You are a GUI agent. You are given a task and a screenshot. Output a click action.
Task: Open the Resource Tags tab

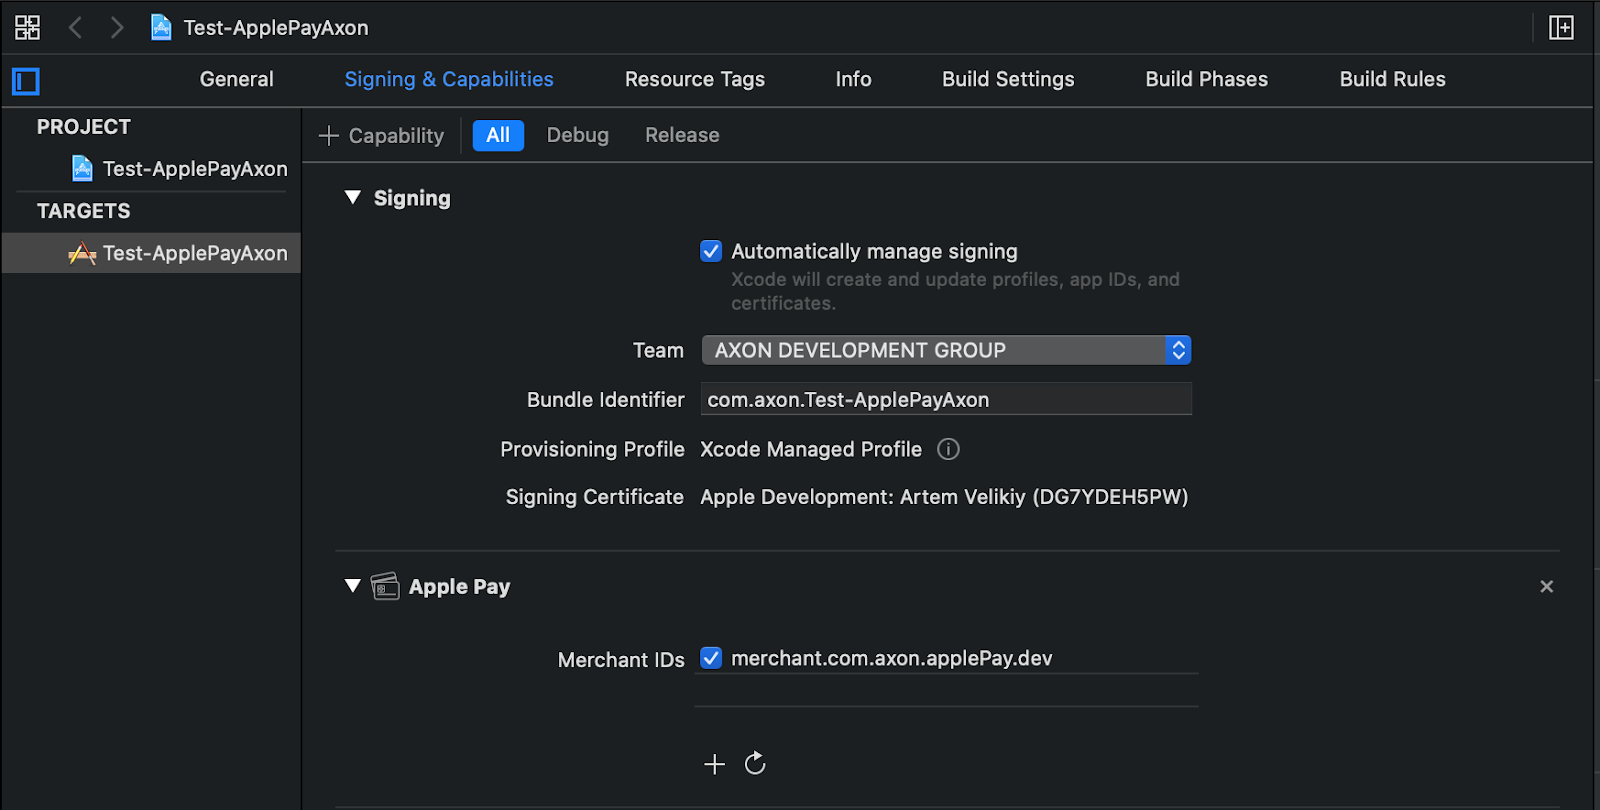point(695,79)
